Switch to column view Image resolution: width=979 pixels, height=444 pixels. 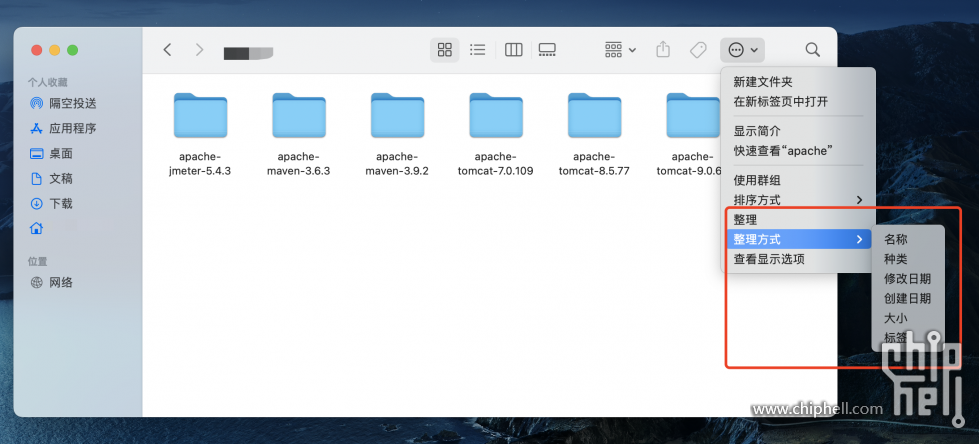[513, 50]
